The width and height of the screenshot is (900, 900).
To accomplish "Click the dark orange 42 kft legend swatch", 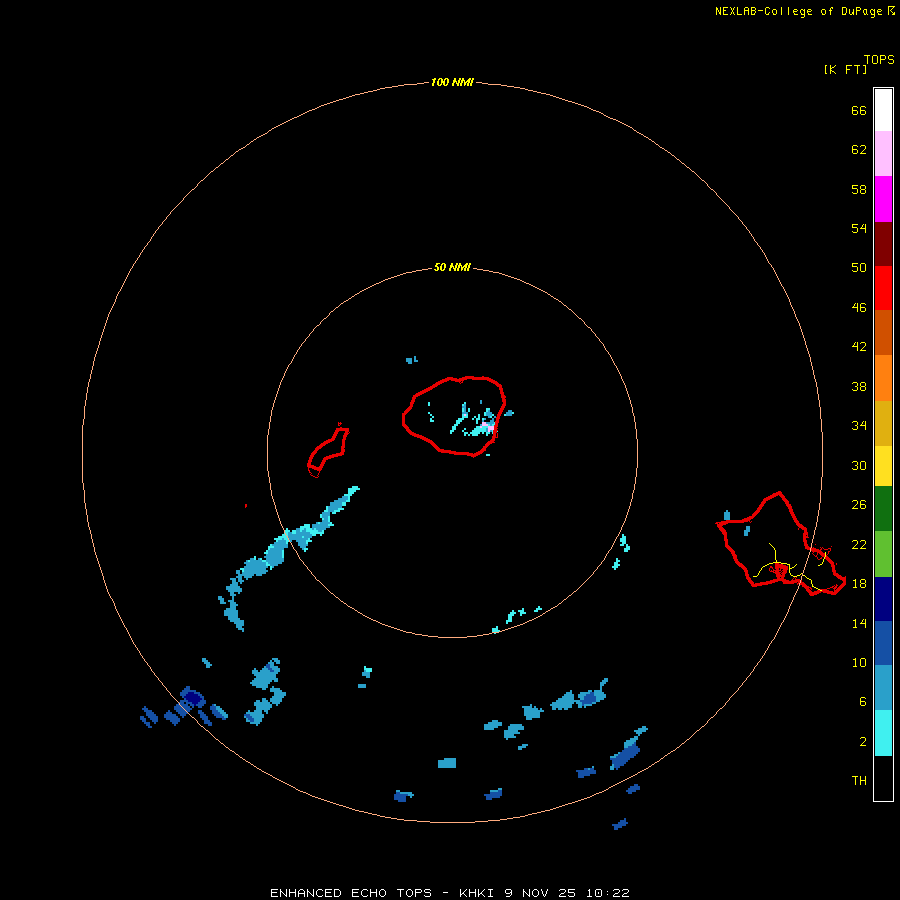I will pos(883,332).
